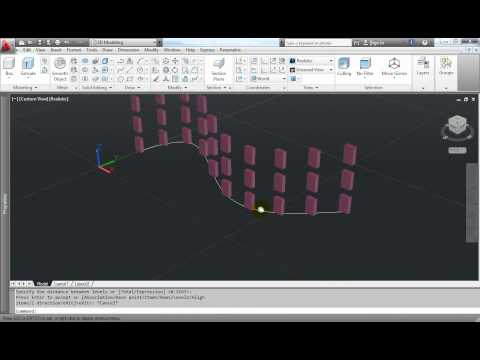Open the Express menu

(x=207, y=50)
